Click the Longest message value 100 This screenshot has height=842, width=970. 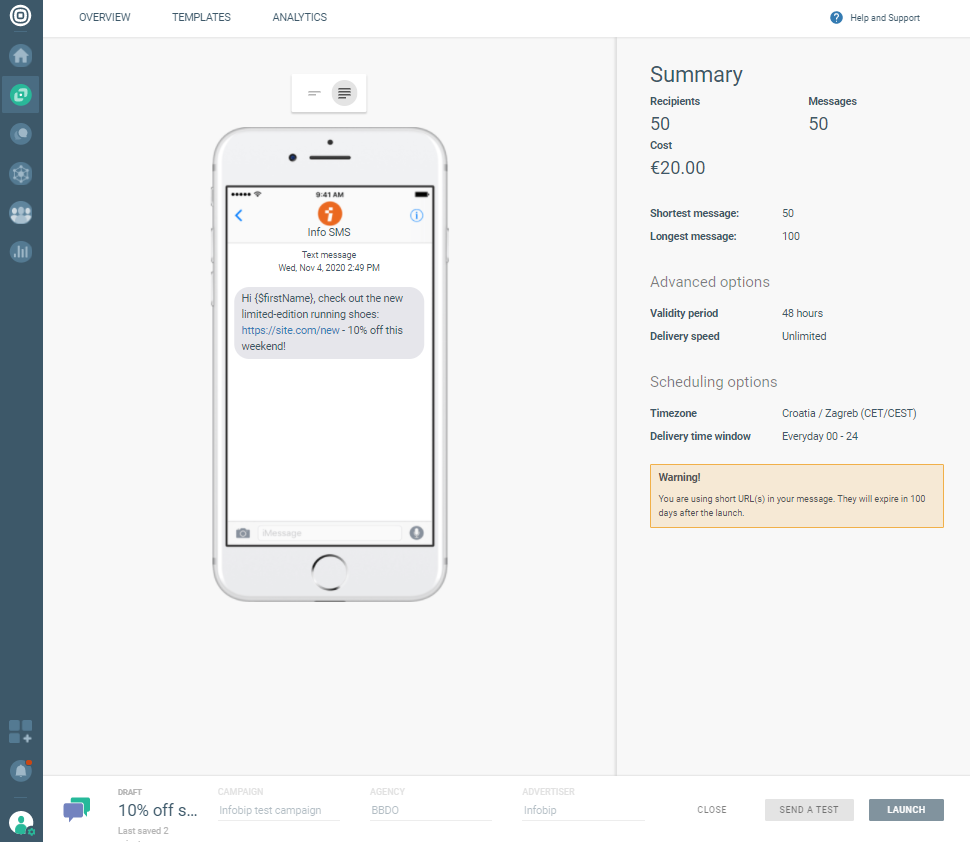click(791, 236)
